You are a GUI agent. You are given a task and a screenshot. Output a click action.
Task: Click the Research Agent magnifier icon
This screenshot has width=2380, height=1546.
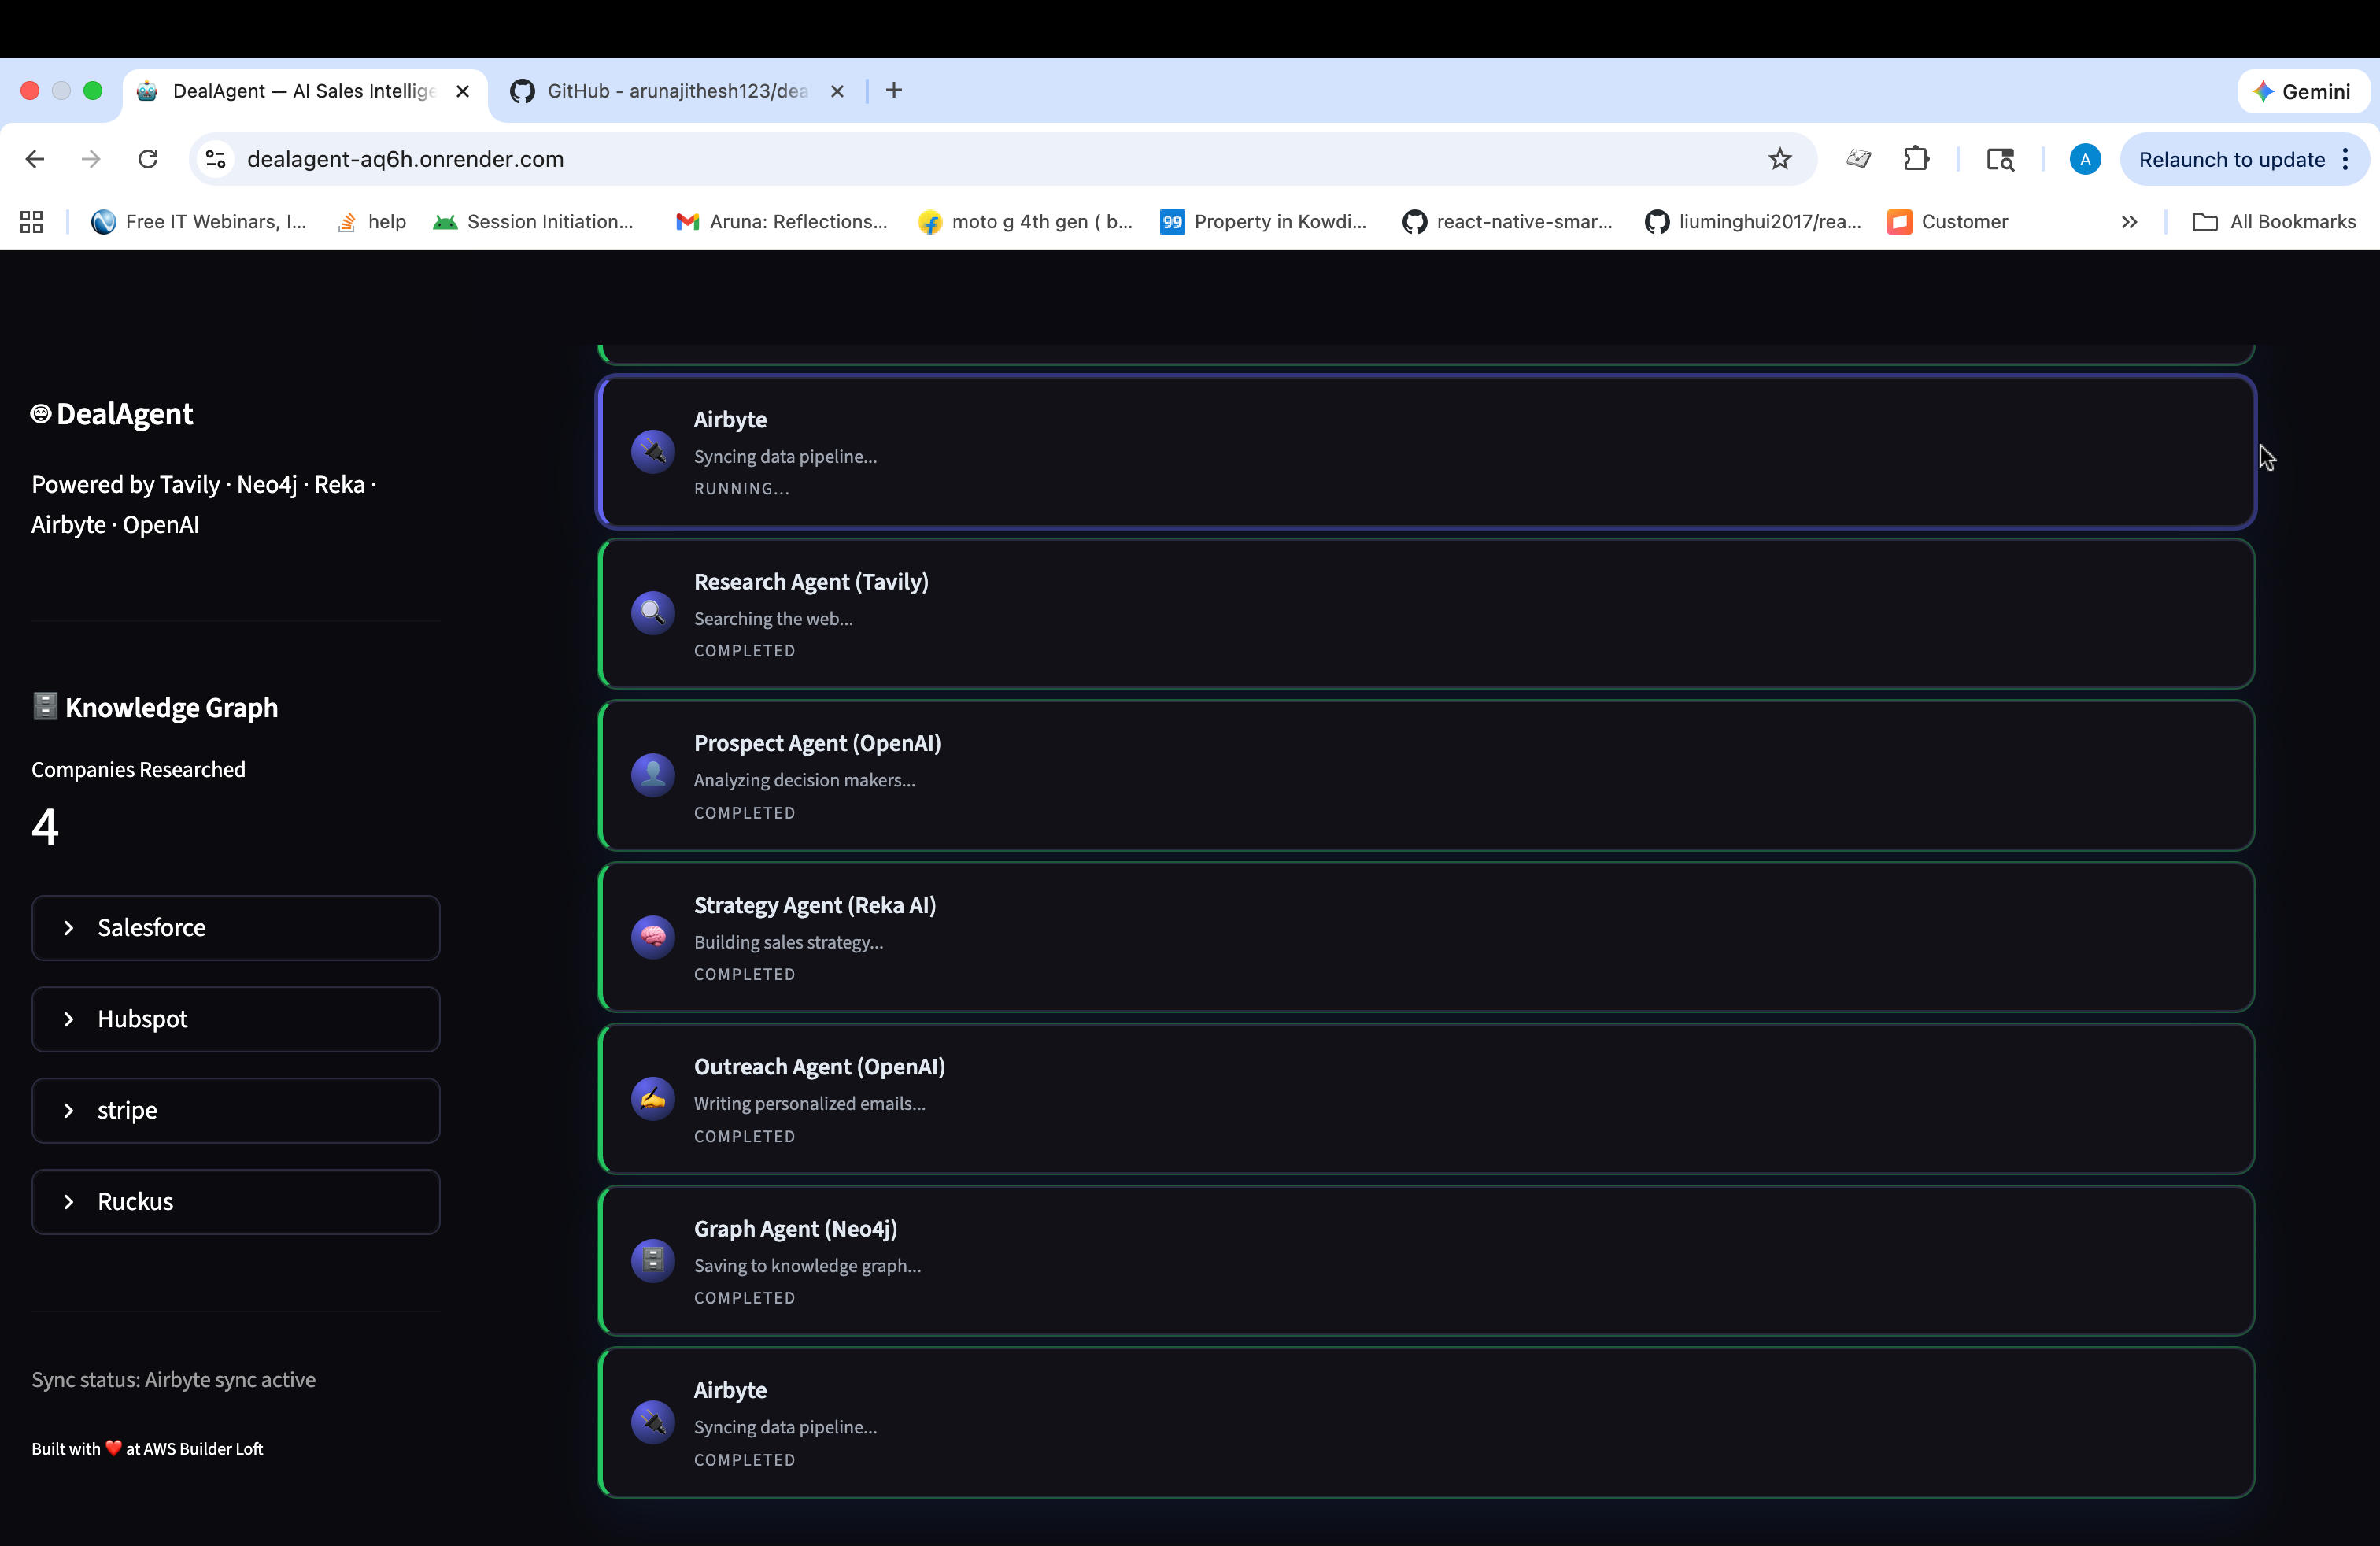point(652,613)
